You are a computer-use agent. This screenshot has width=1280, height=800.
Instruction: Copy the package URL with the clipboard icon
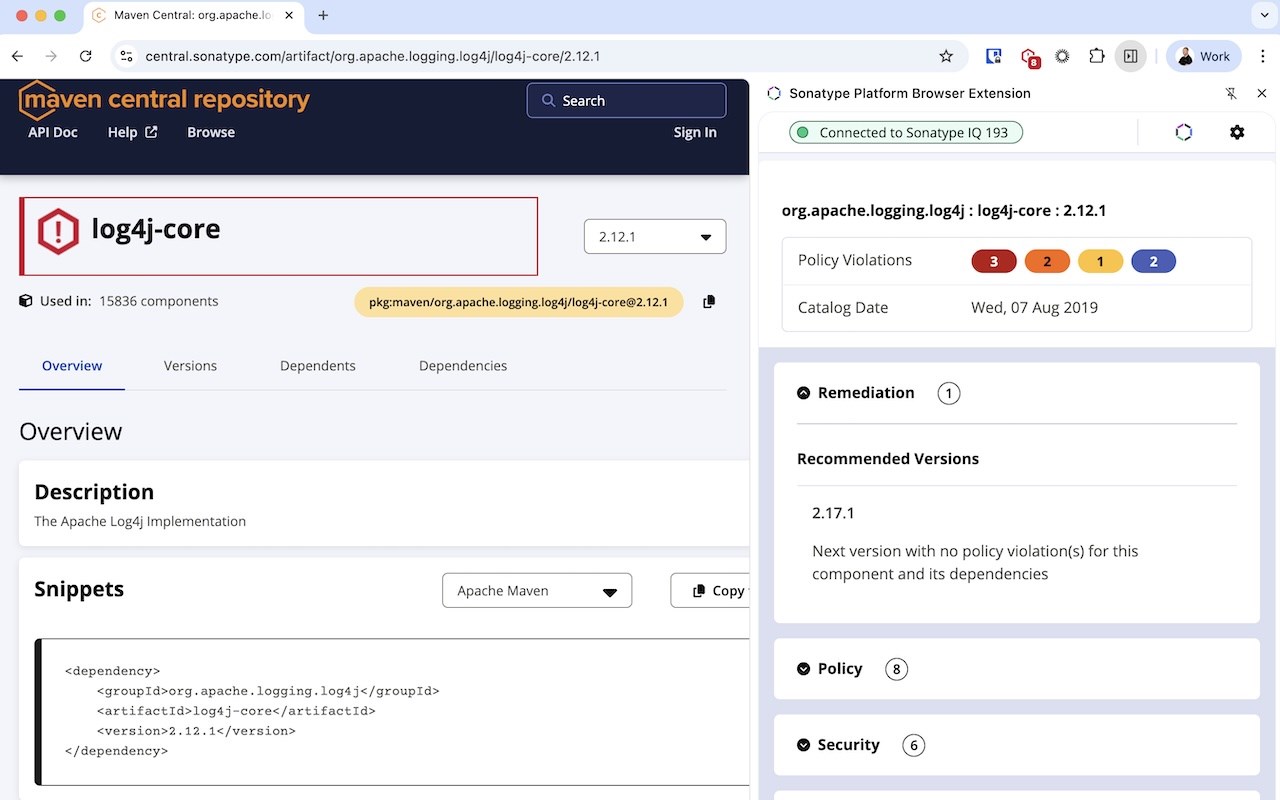coord(709,301)
